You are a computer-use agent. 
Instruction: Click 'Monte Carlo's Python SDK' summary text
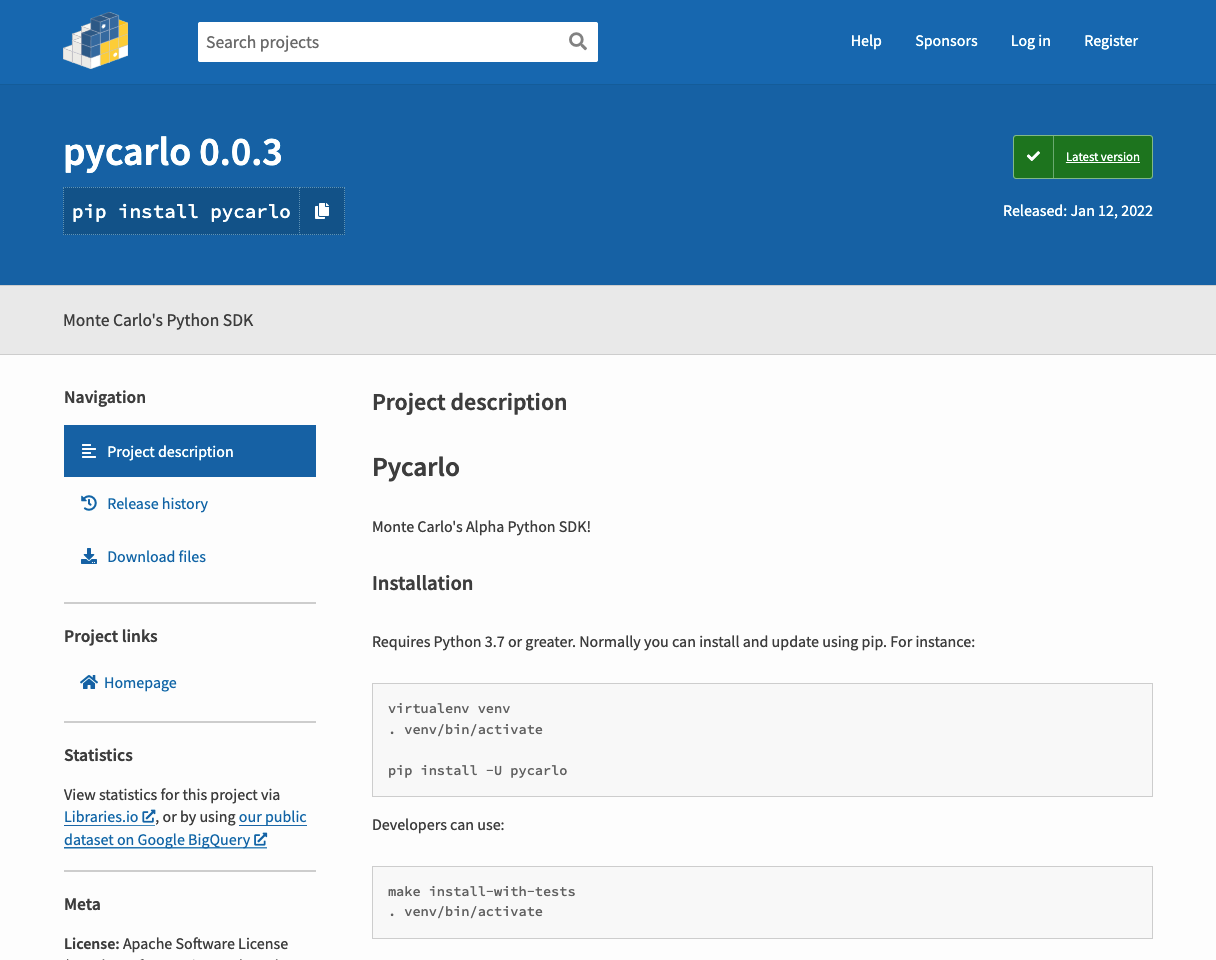(x=158, y=320)
